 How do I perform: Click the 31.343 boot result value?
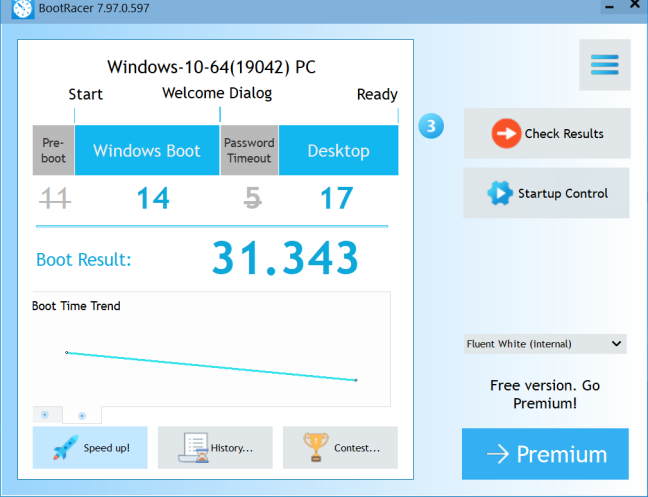click(285, 258)
